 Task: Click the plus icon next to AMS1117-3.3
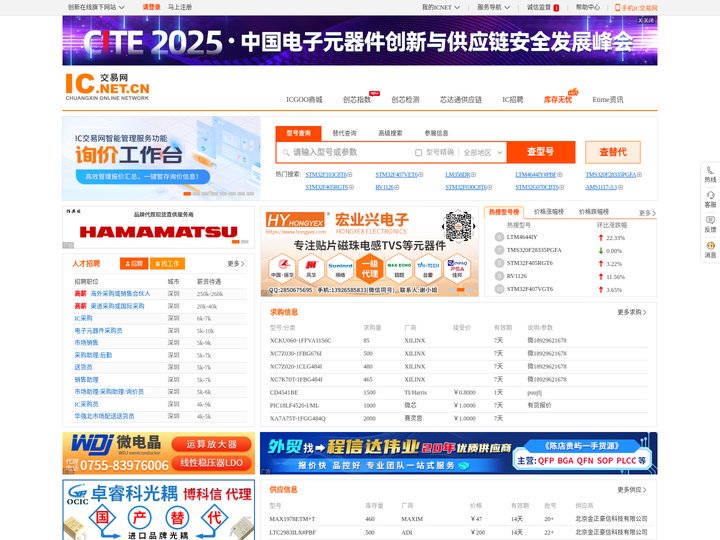coord(620,187)
